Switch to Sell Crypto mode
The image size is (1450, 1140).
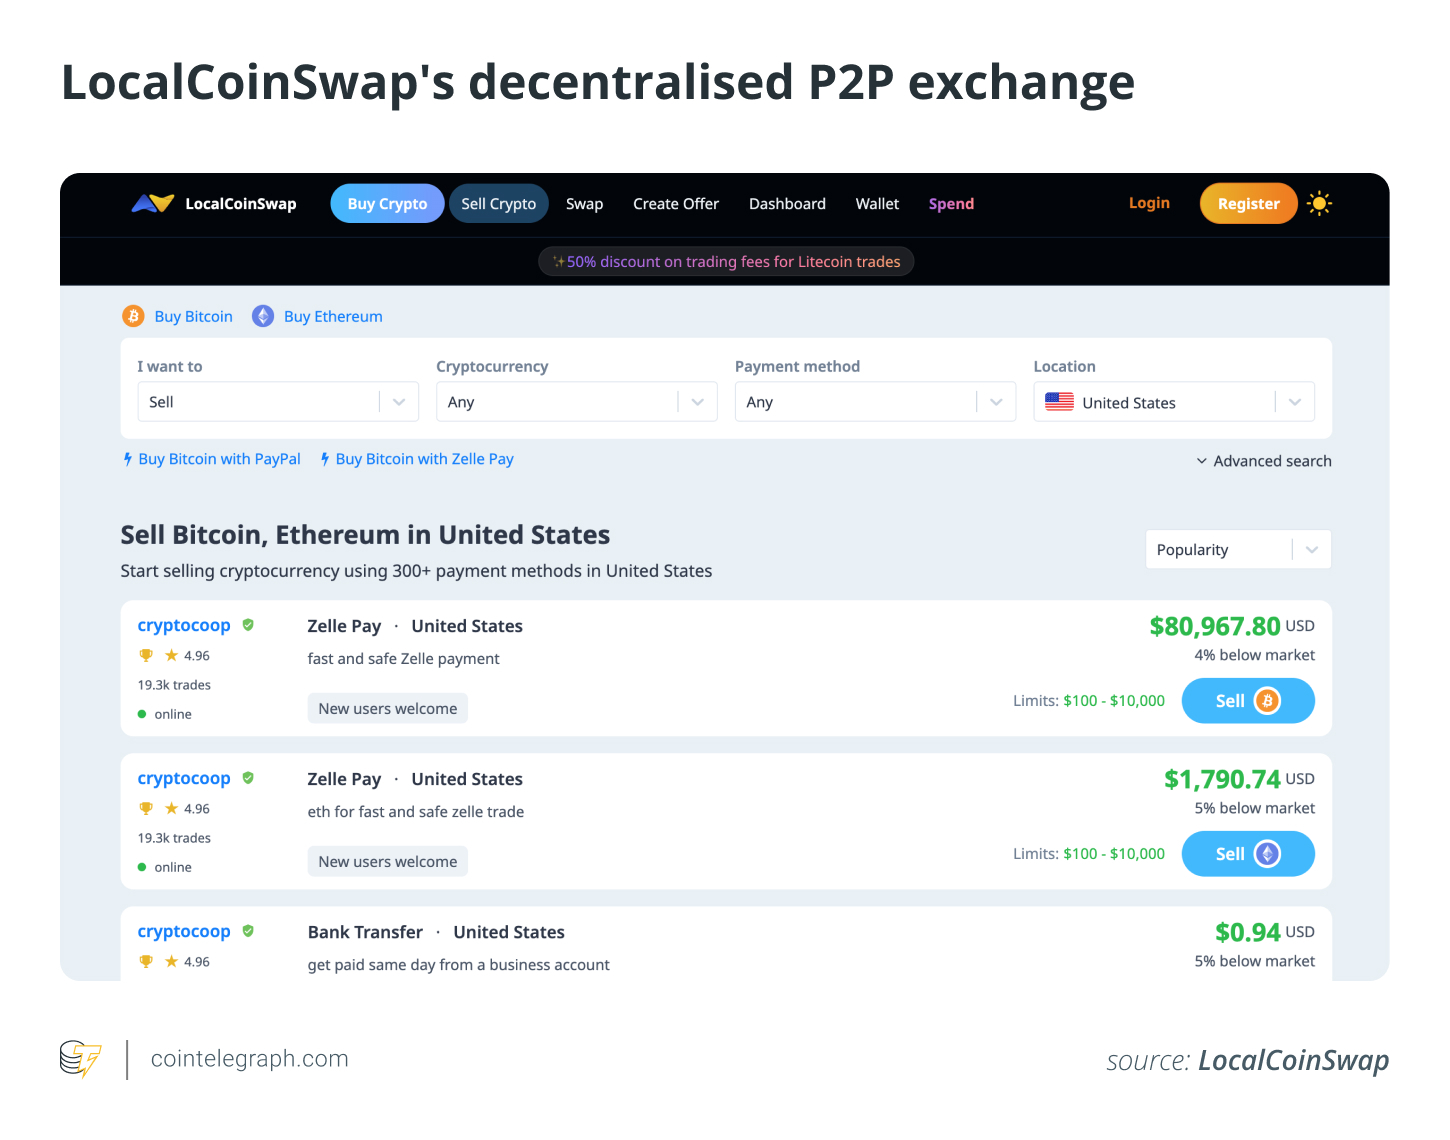click(x=498, y=203)
